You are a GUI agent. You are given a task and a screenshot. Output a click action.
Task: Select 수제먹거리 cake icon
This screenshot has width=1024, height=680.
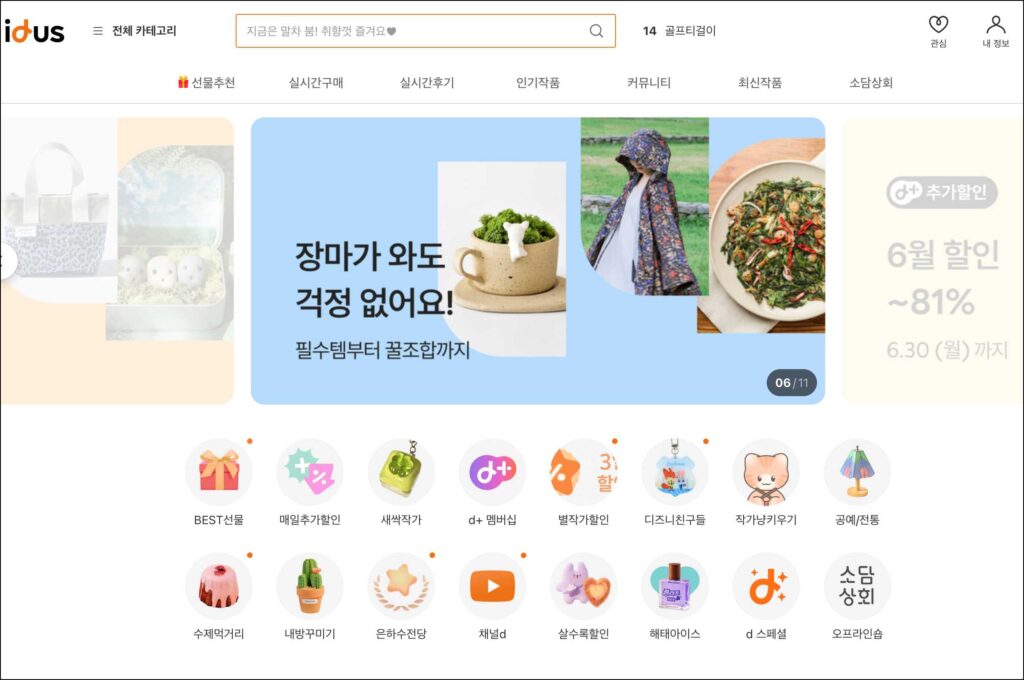tap(219, 586)
